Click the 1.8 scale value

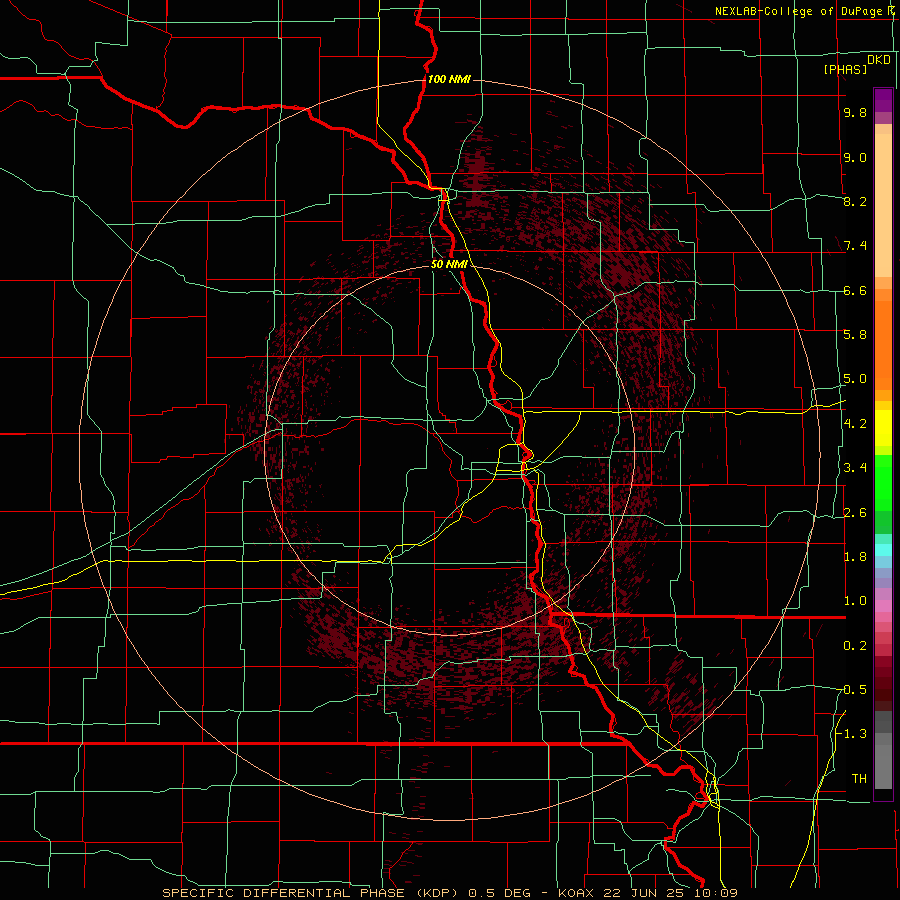pyautogui.click(x=855, y=556)
